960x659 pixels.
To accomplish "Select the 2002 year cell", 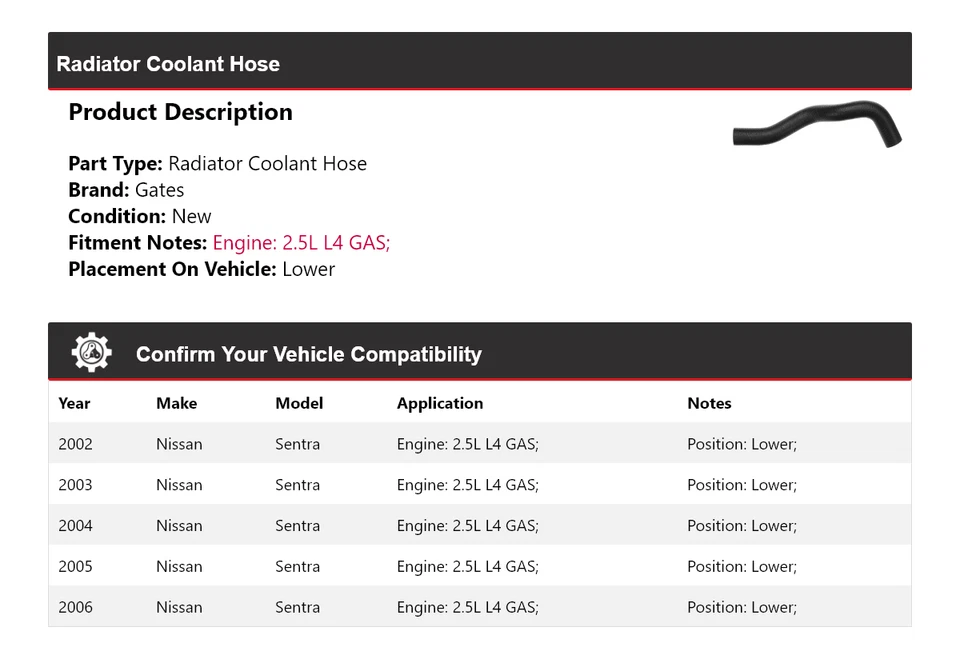I will (x=75, y=444).
